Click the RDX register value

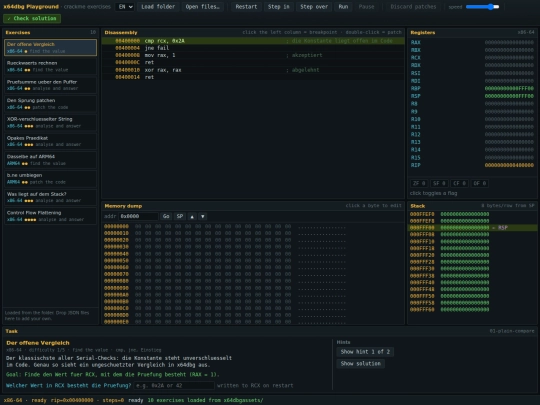coord(509,65)
